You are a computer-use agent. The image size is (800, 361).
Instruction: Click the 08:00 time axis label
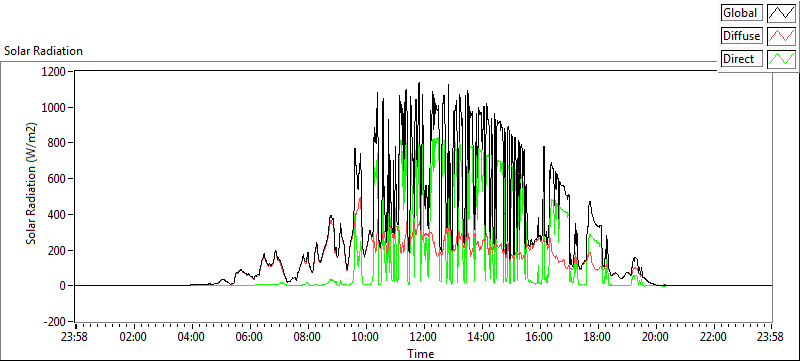pos(308,337)
